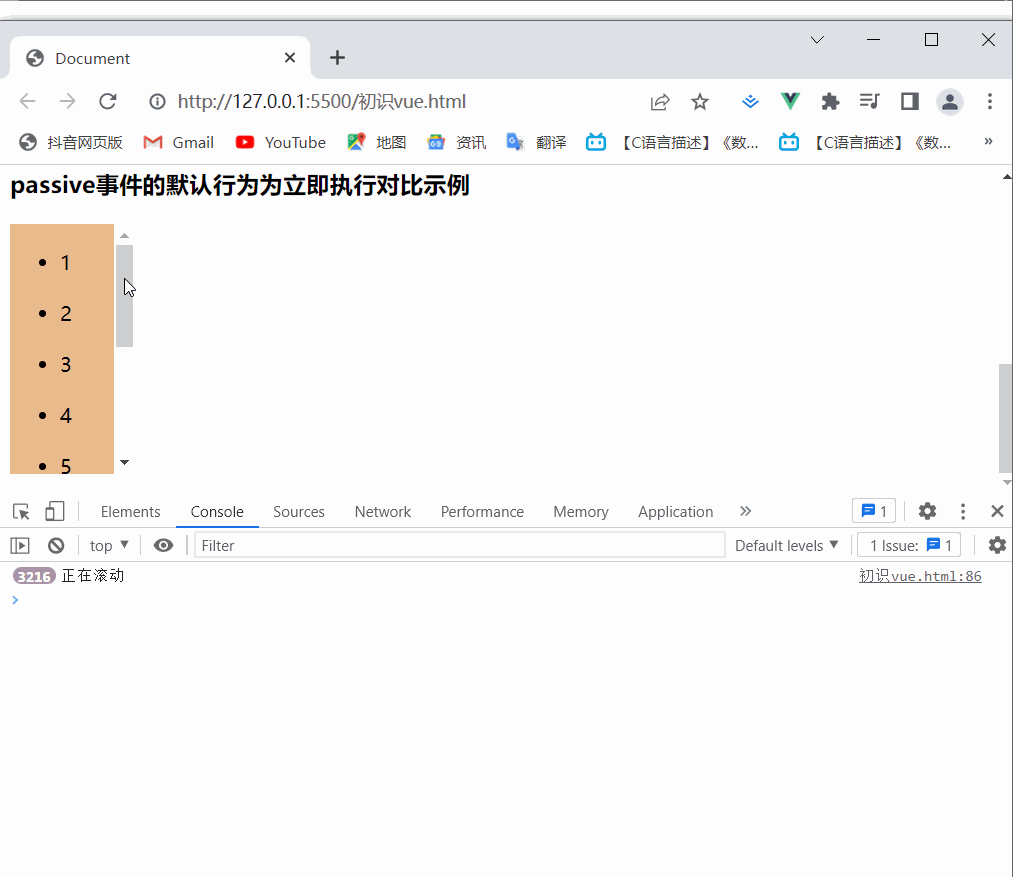1013x877 pixels.
Task: Open first 【C语言描述】 bilibili bookmark
Action: pyautogui.click(x=672, y=142)
